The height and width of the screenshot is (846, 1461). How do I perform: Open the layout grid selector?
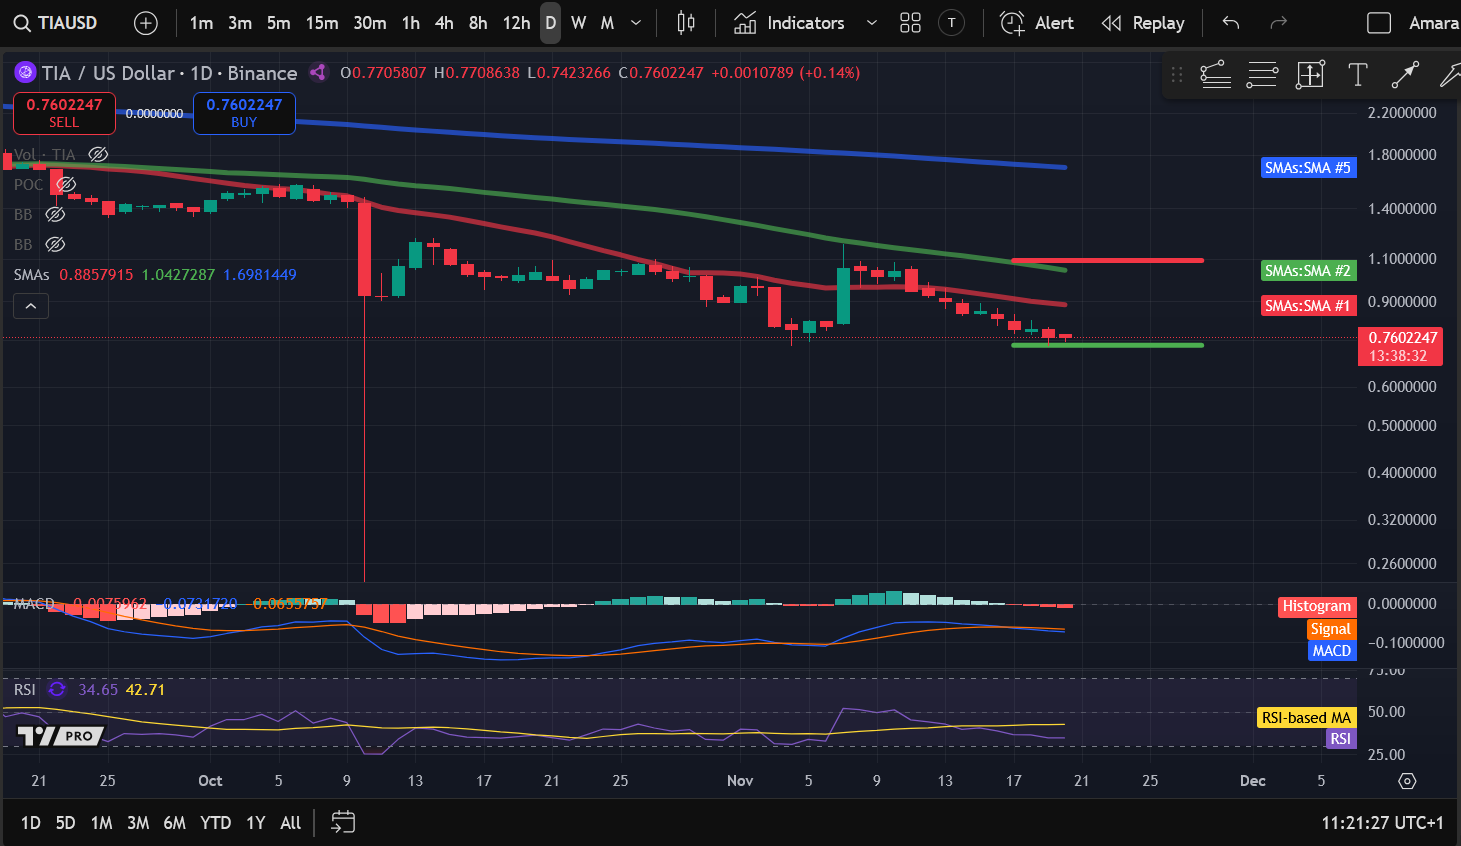(x=910, y=22)
